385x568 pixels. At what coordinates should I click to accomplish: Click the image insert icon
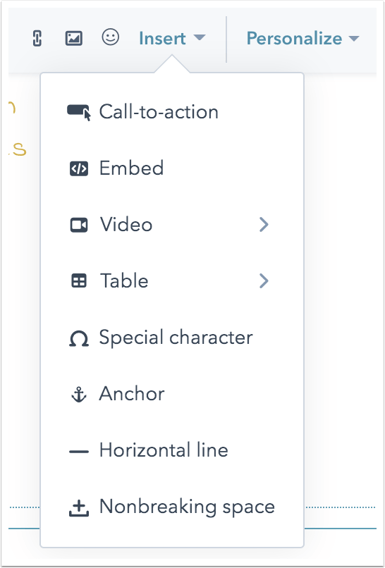[74, 38]
